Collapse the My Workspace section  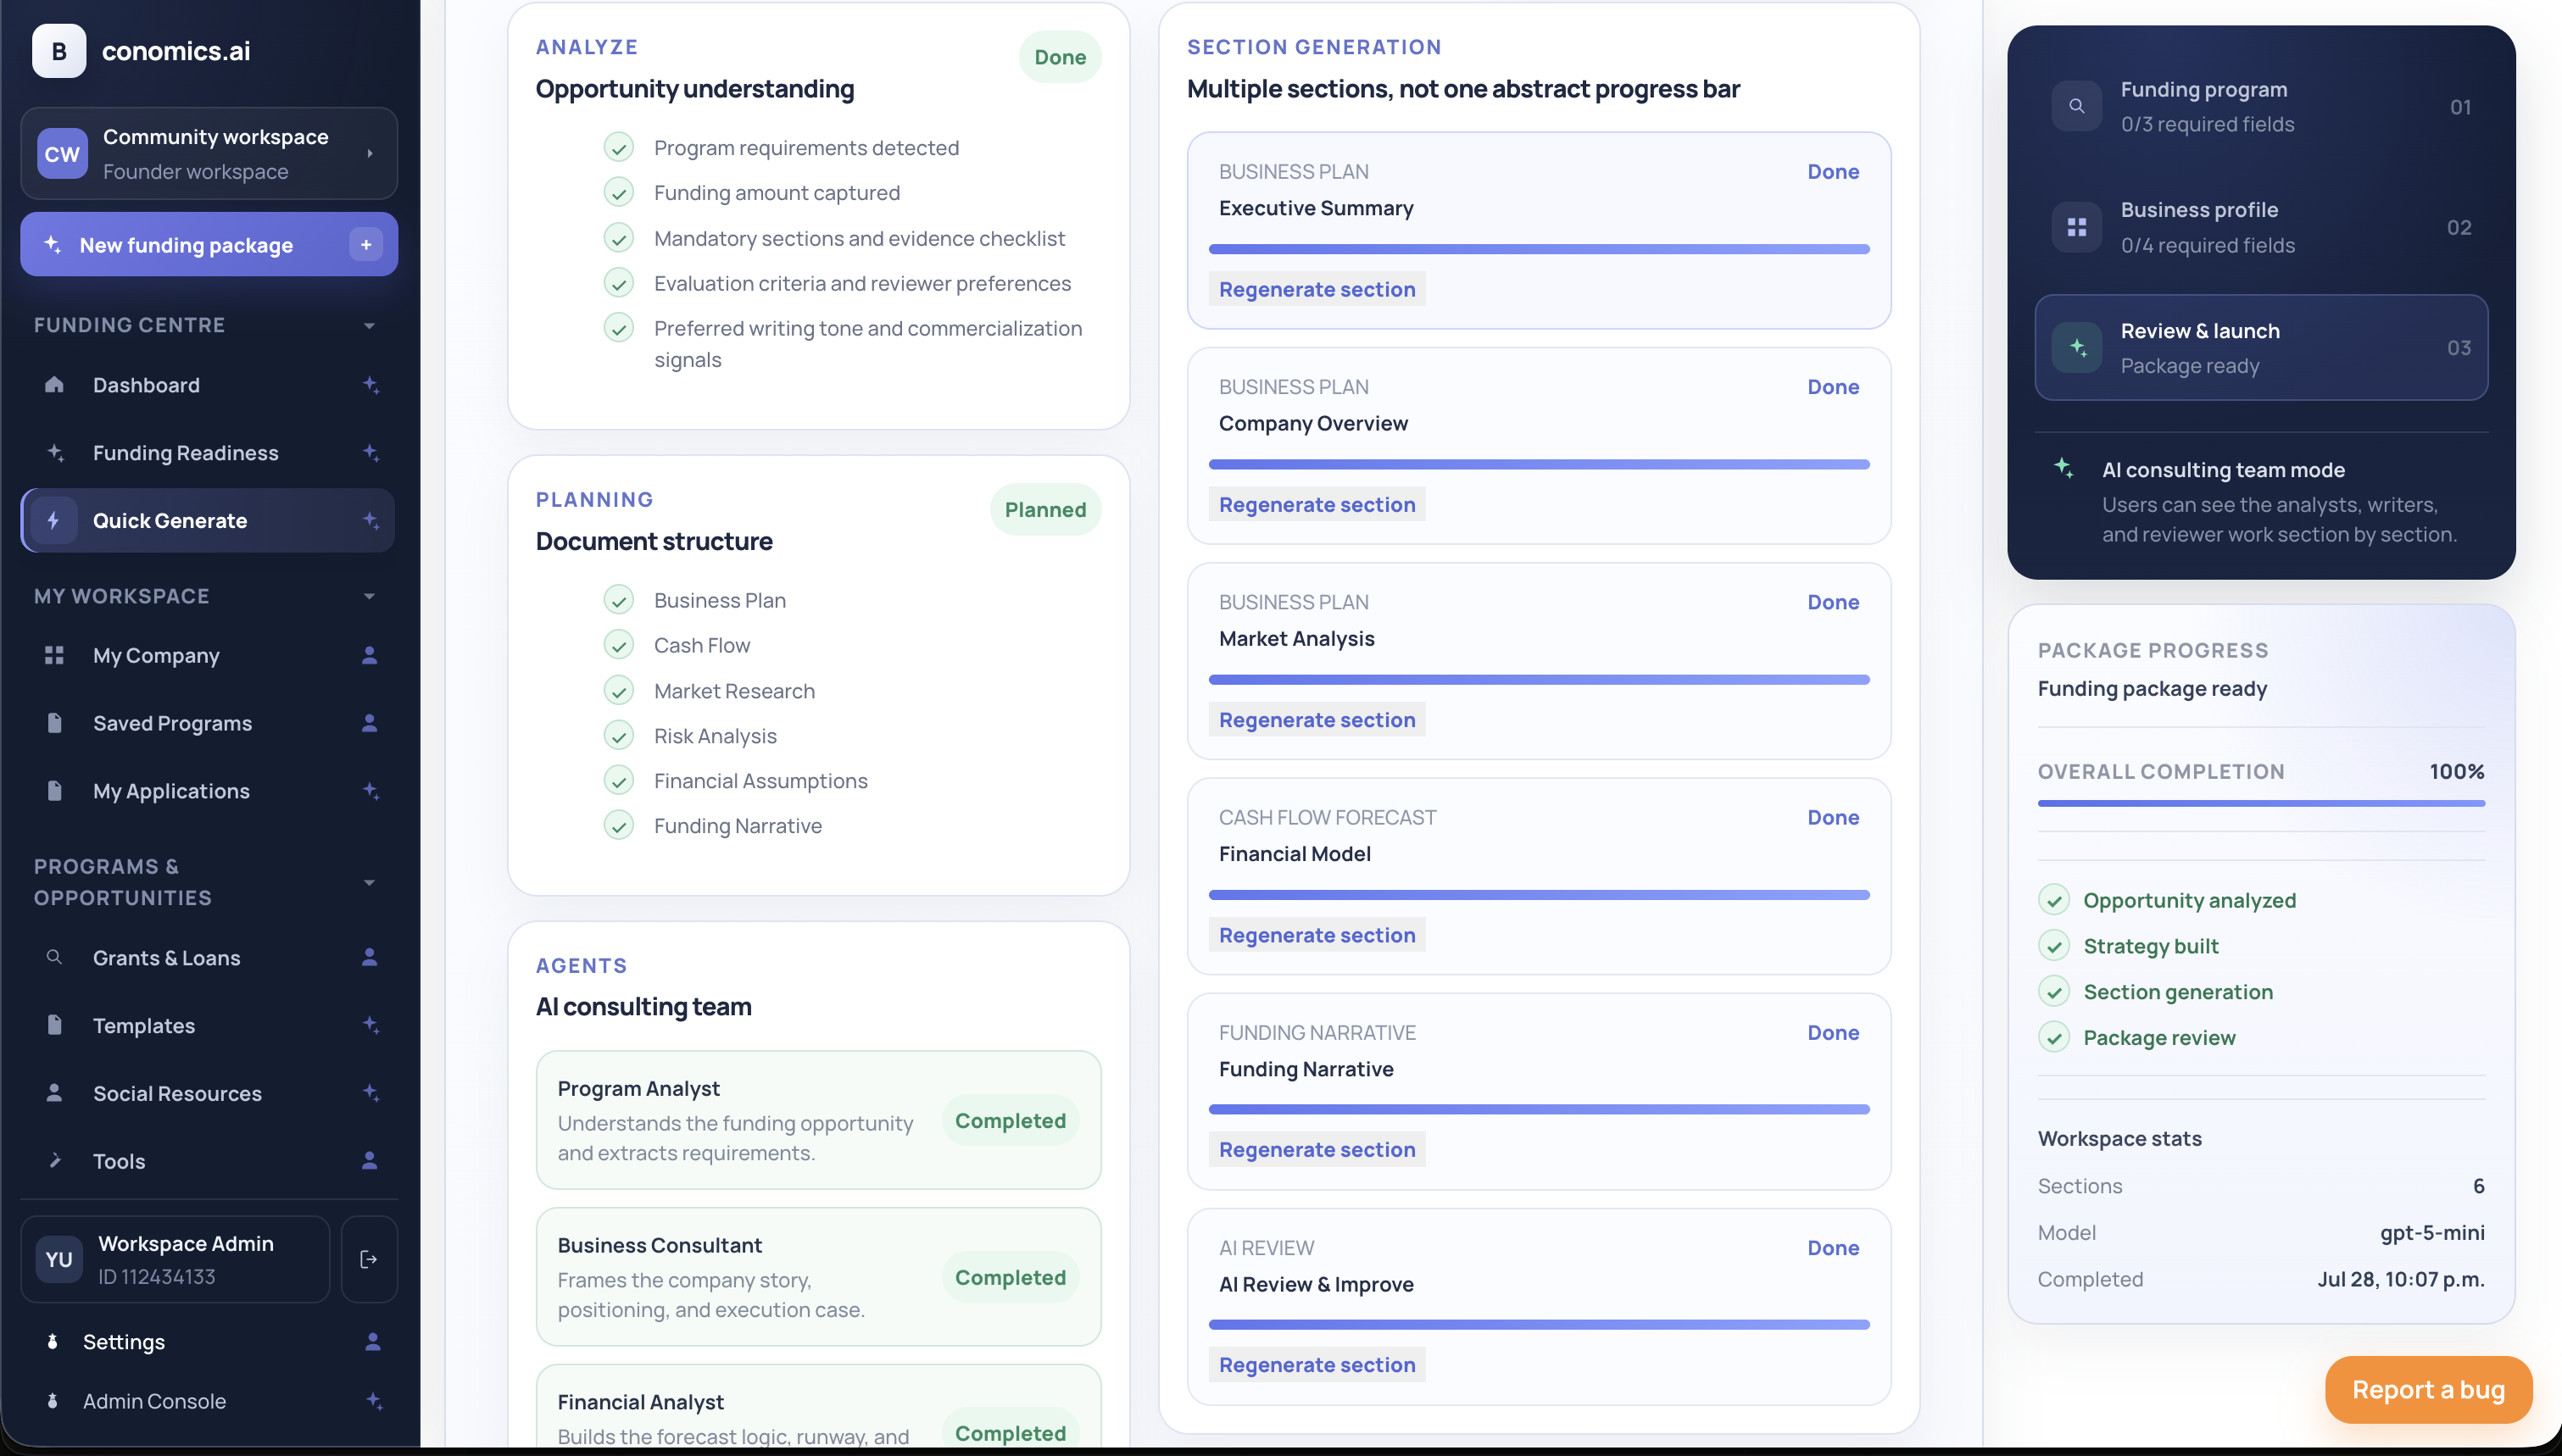[369, 596]
